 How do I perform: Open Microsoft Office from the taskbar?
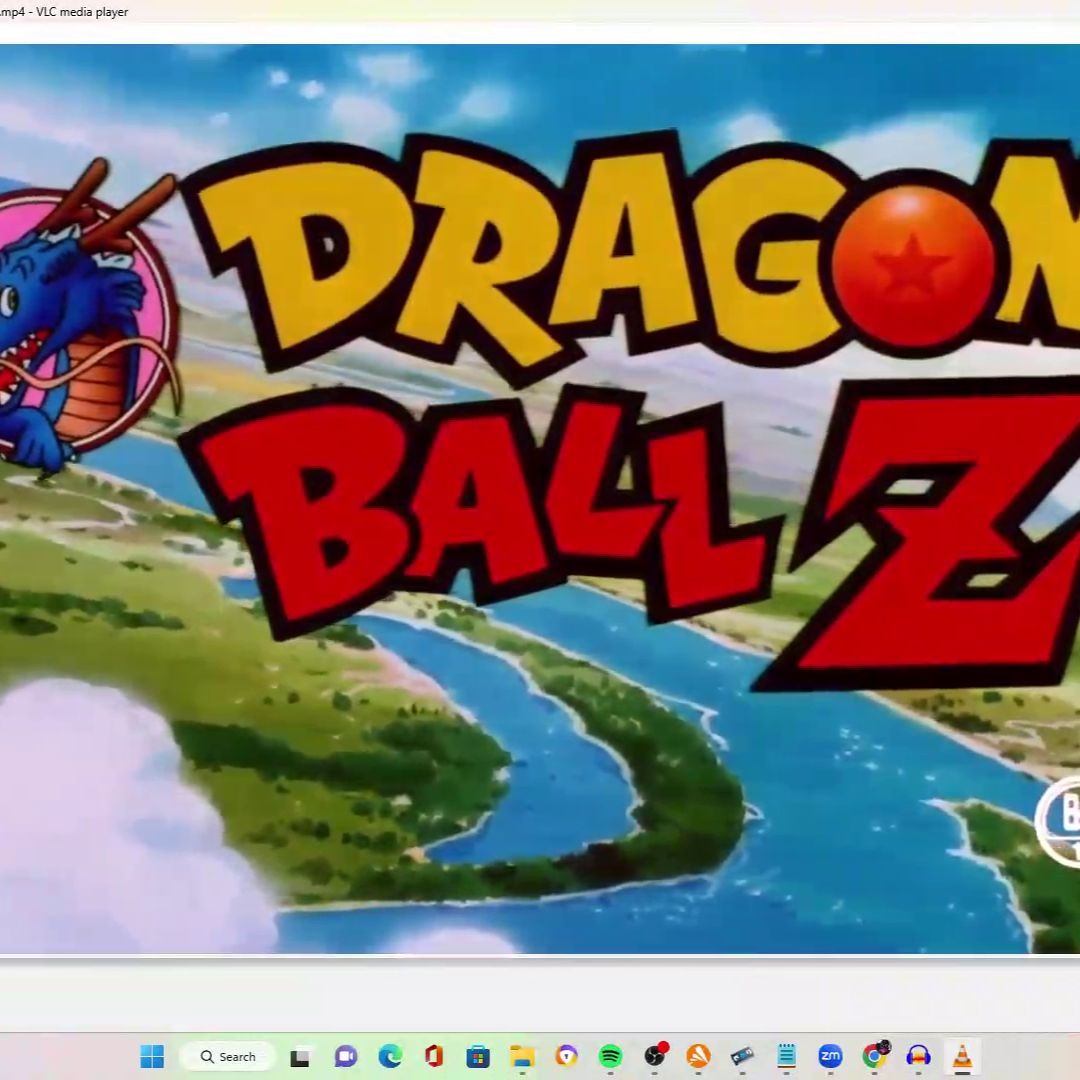tap(433, 1056)
